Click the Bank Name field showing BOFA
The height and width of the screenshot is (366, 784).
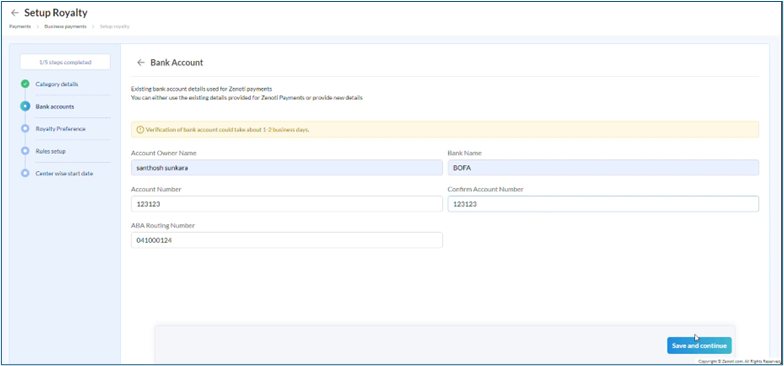click(603, 168)
